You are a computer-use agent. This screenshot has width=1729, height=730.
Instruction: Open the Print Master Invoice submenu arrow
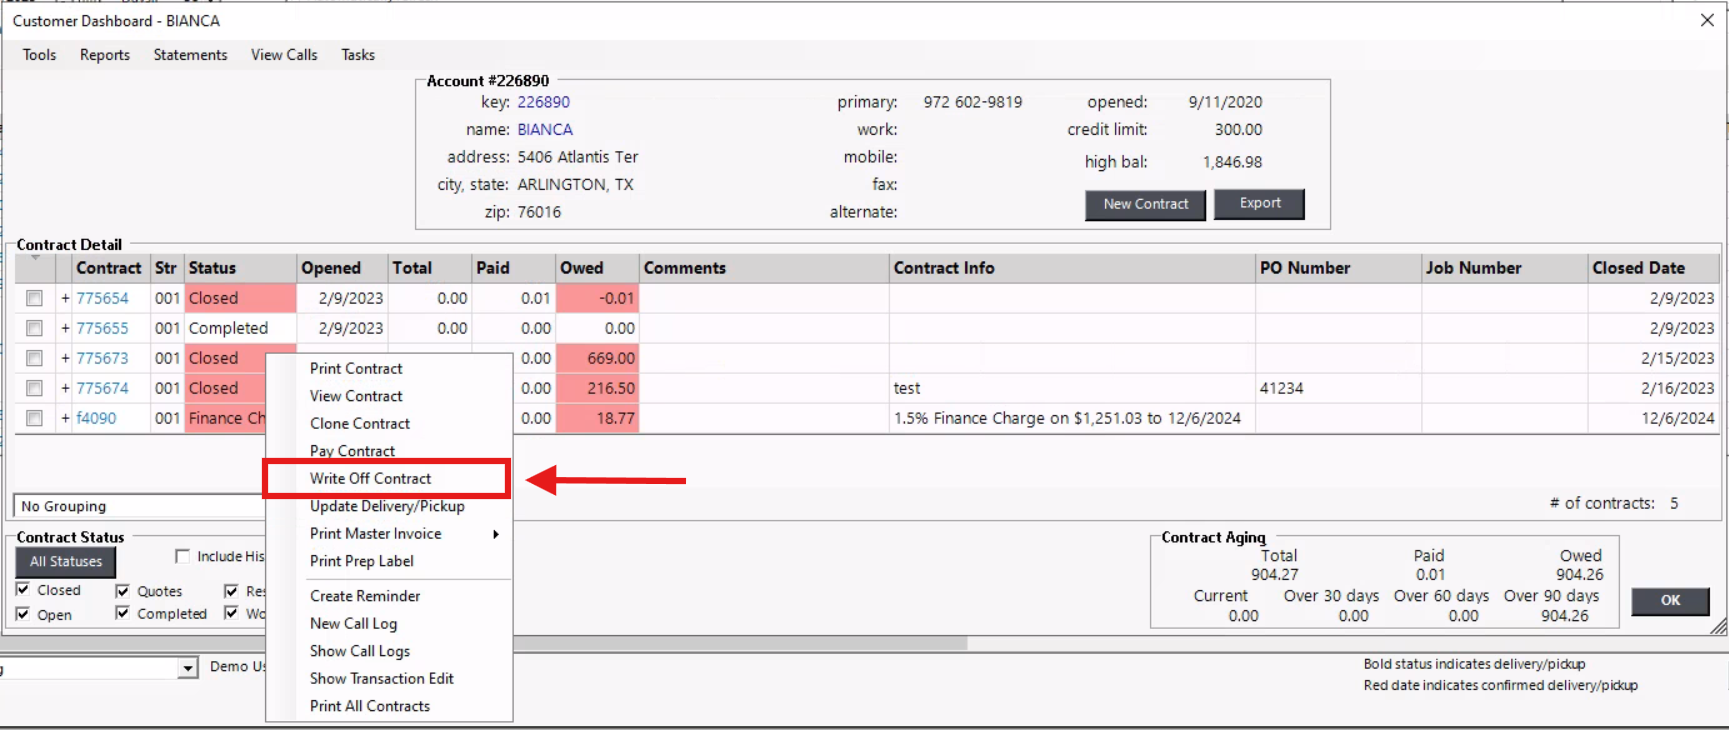coord(496,534)
